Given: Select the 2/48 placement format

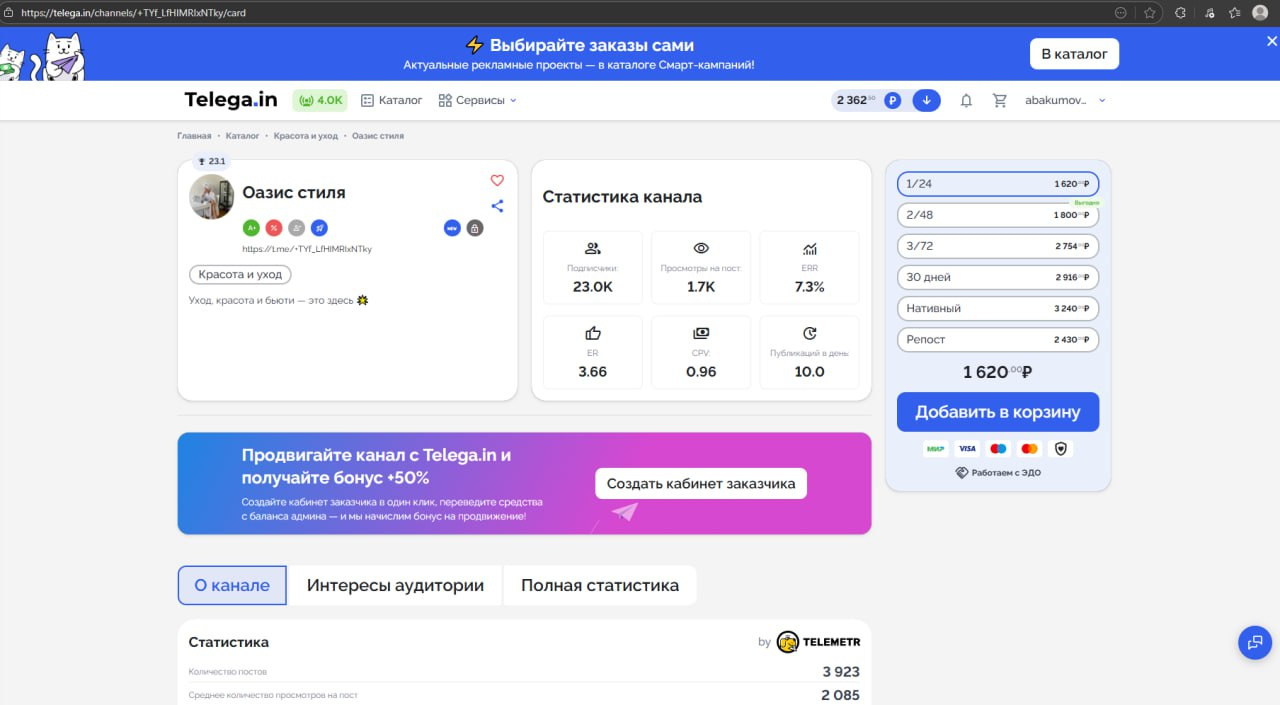Looking at the screenshot, I should tap(998, 215).
